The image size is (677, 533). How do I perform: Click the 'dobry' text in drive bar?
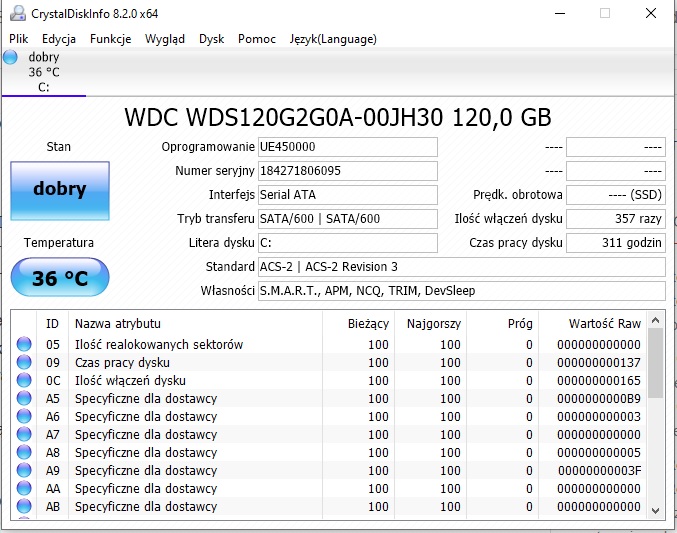click(x=44, y=57)
